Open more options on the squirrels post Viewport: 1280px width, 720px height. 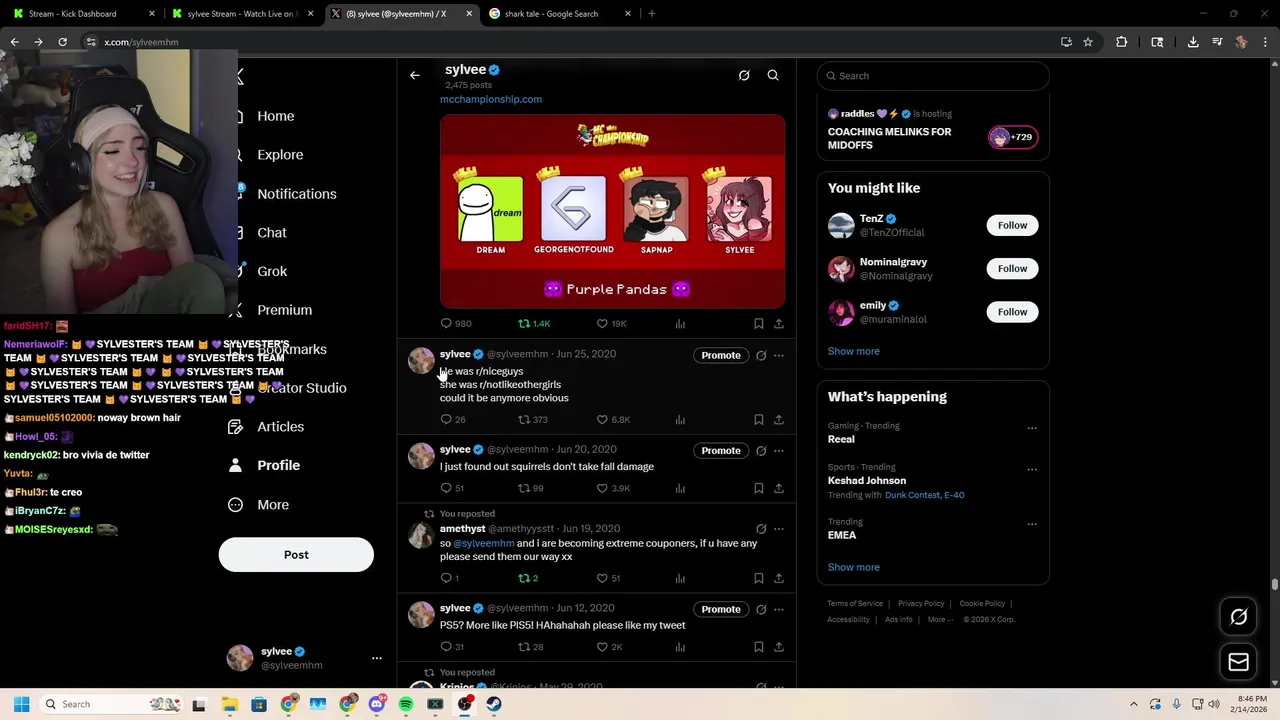(x=779, y=450)
